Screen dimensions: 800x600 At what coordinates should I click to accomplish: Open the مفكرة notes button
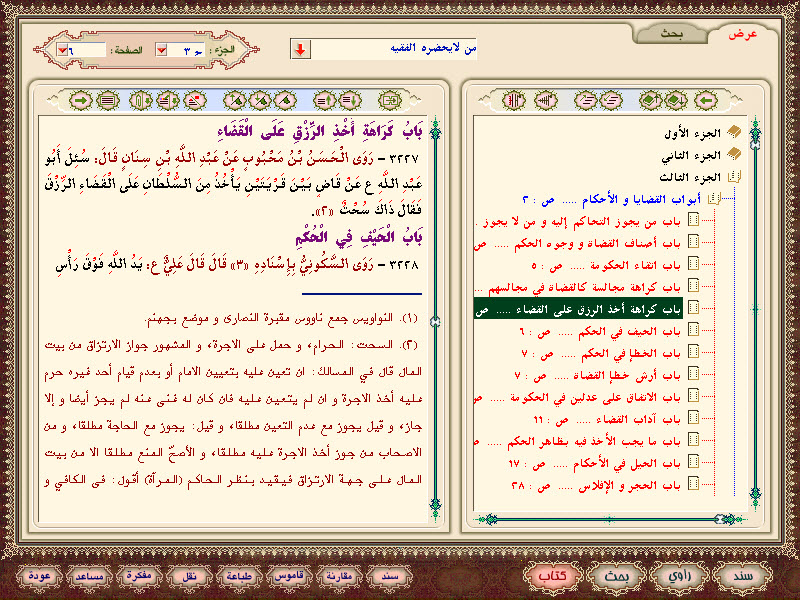139,577
